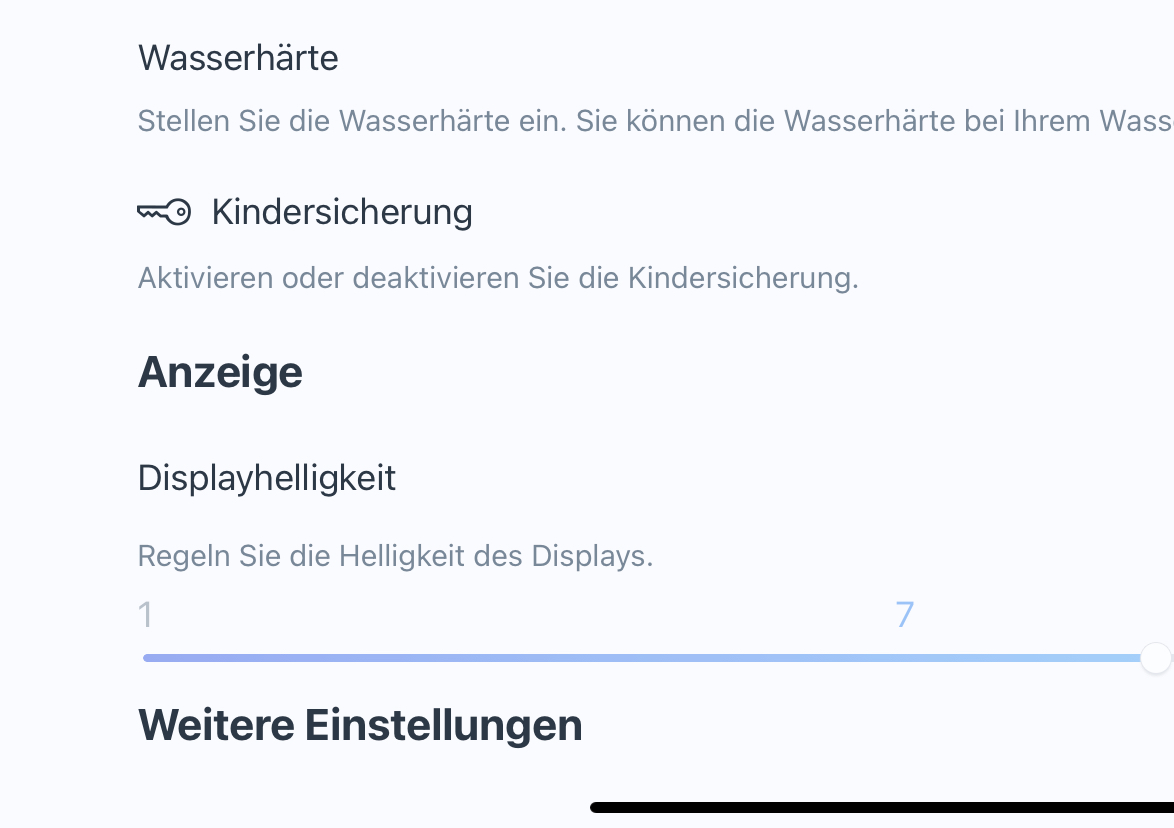The height and width of the screenshot is (828, 1174).
Task: Tap the Kindersicherung description line
Action: pyautogui.click(x=498, y=278)
